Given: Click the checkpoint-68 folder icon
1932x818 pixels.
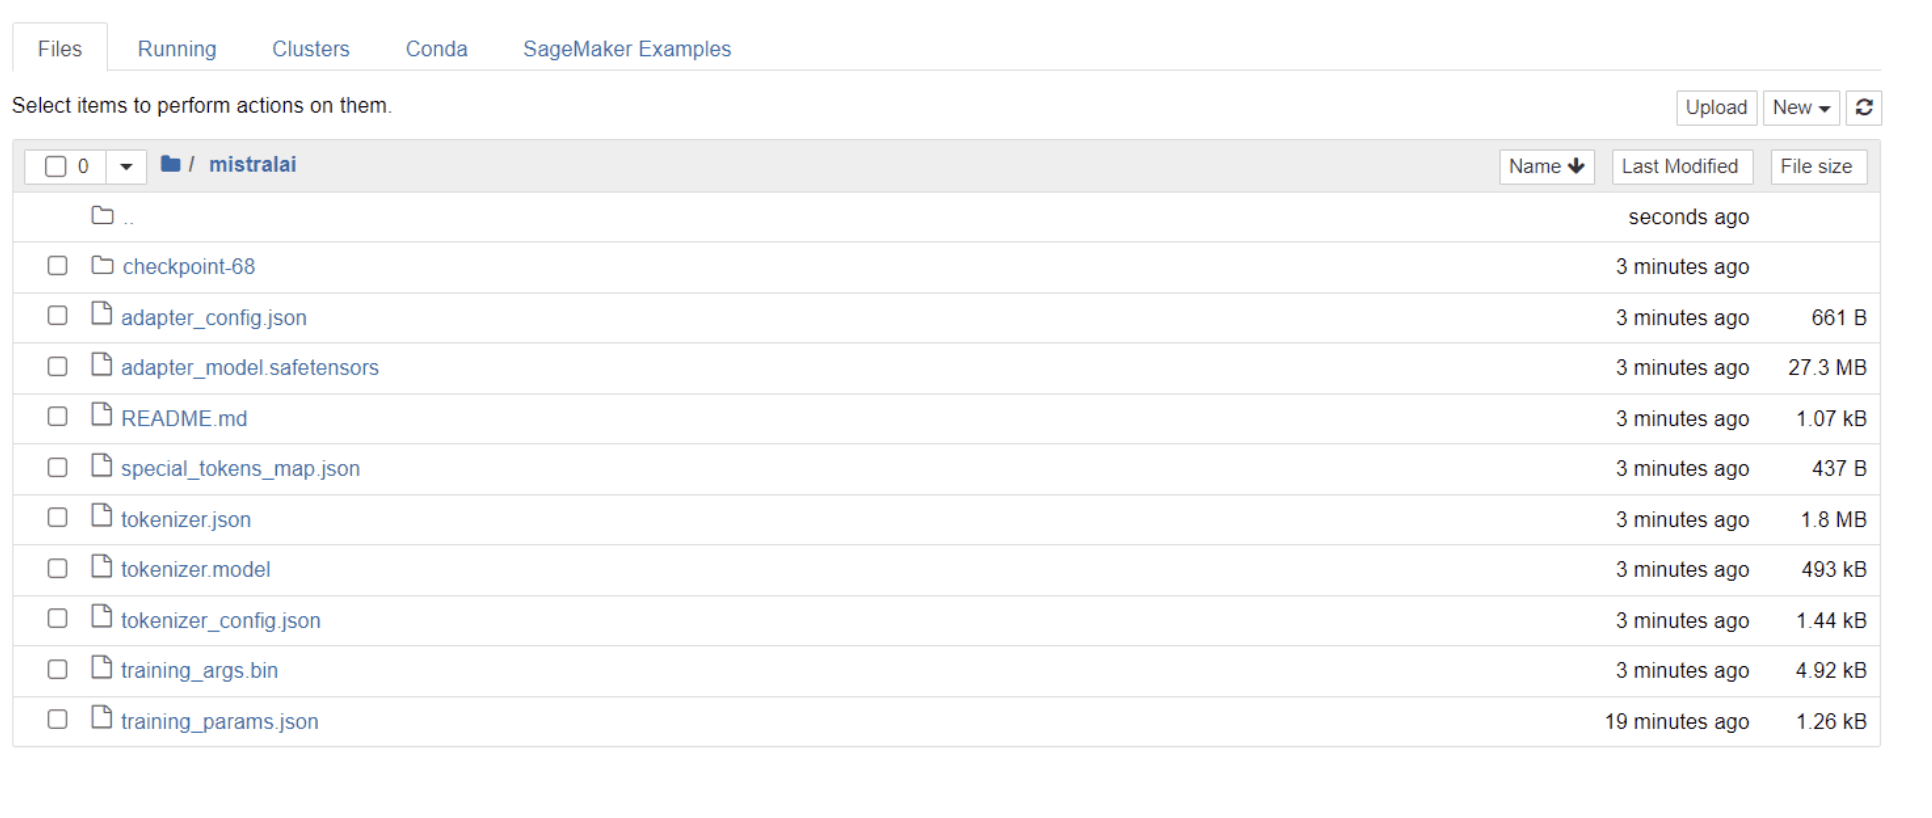Looking at the screenshot, I should click(102, 265).
